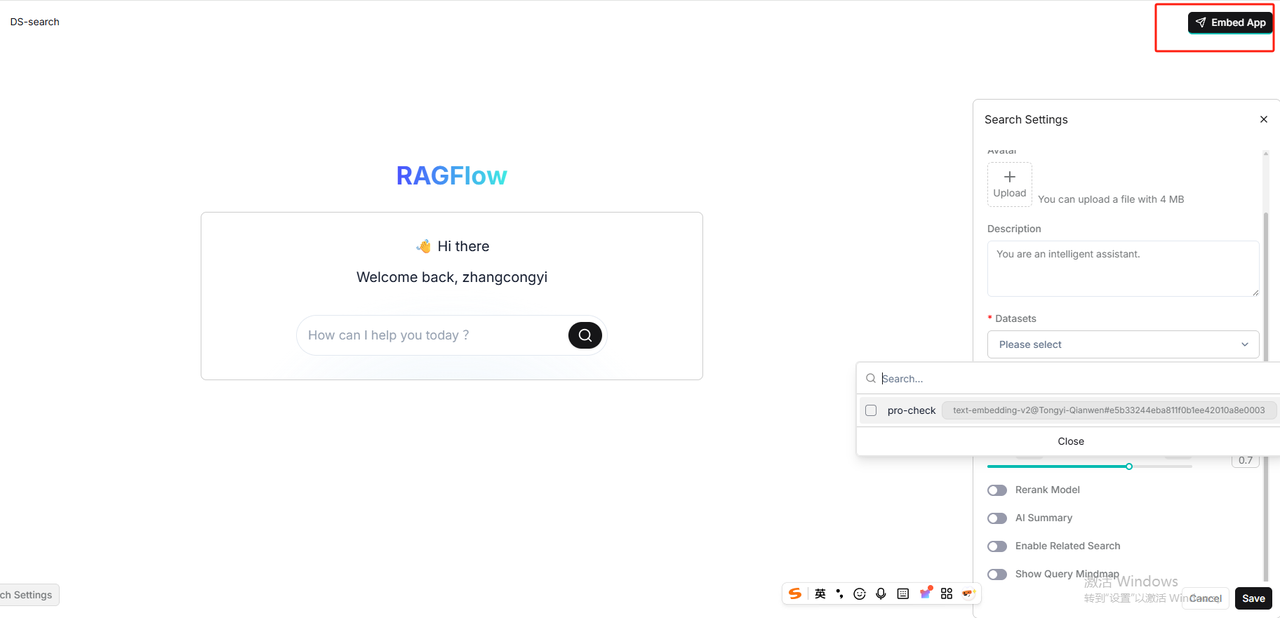1280x618 pixels.
Task: Focus the dataset Search field
Action: tap(1070, 379)
